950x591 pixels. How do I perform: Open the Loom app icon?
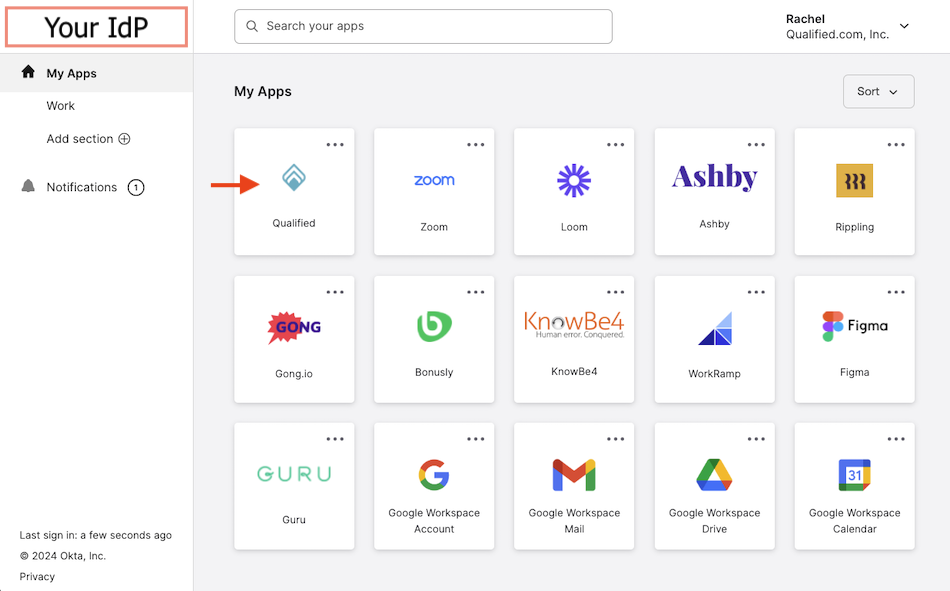(574, 180)
